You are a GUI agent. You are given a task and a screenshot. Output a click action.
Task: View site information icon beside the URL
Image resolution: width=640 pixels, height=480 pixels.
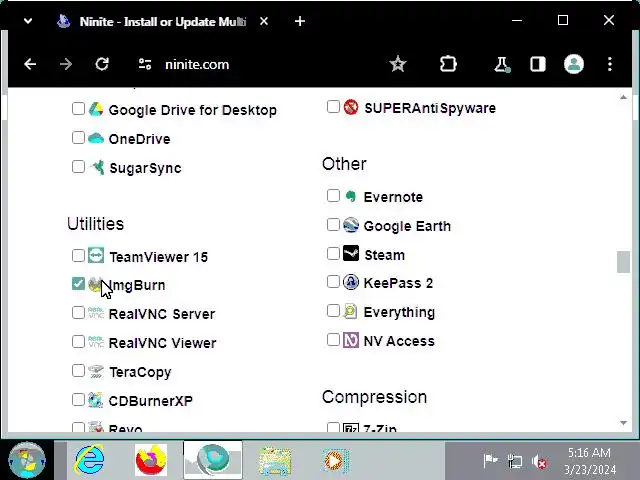click(x=145, y=64)
